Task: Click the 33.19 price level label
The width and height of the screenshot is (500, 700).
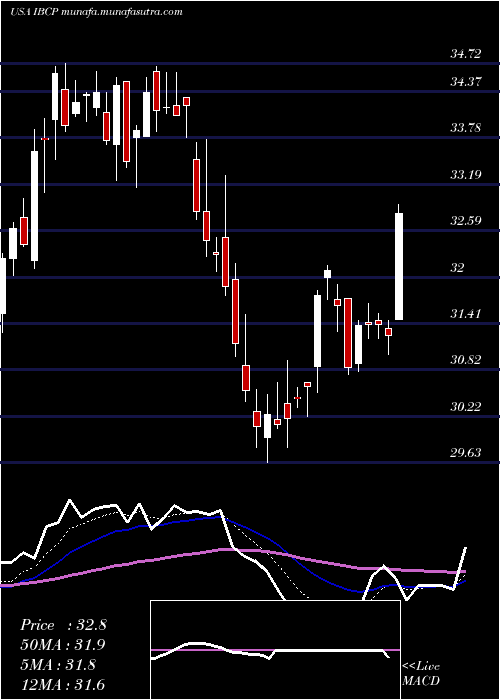Action: [x=466, y=175]
